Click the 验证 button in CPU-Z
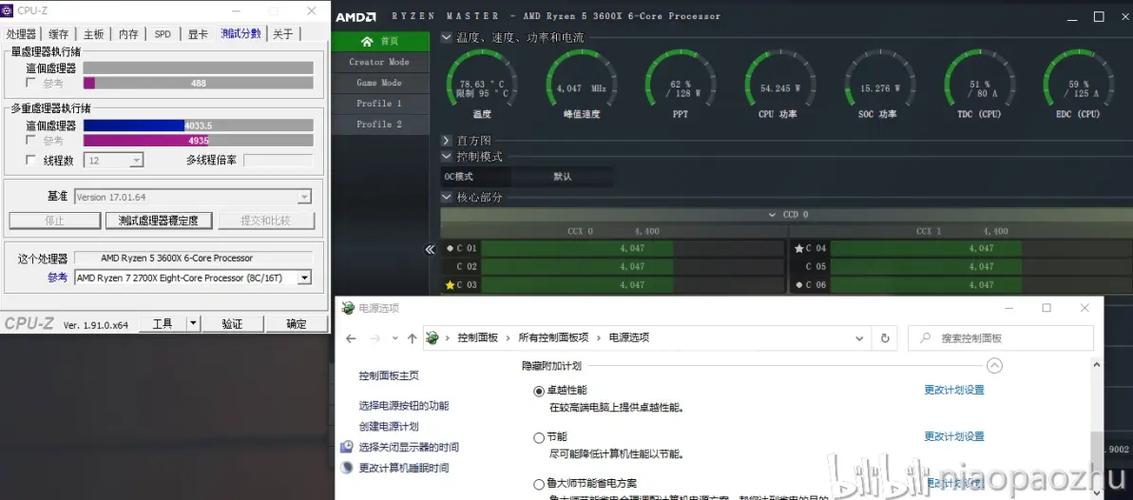1133x500 pixels. click(232, 324)
